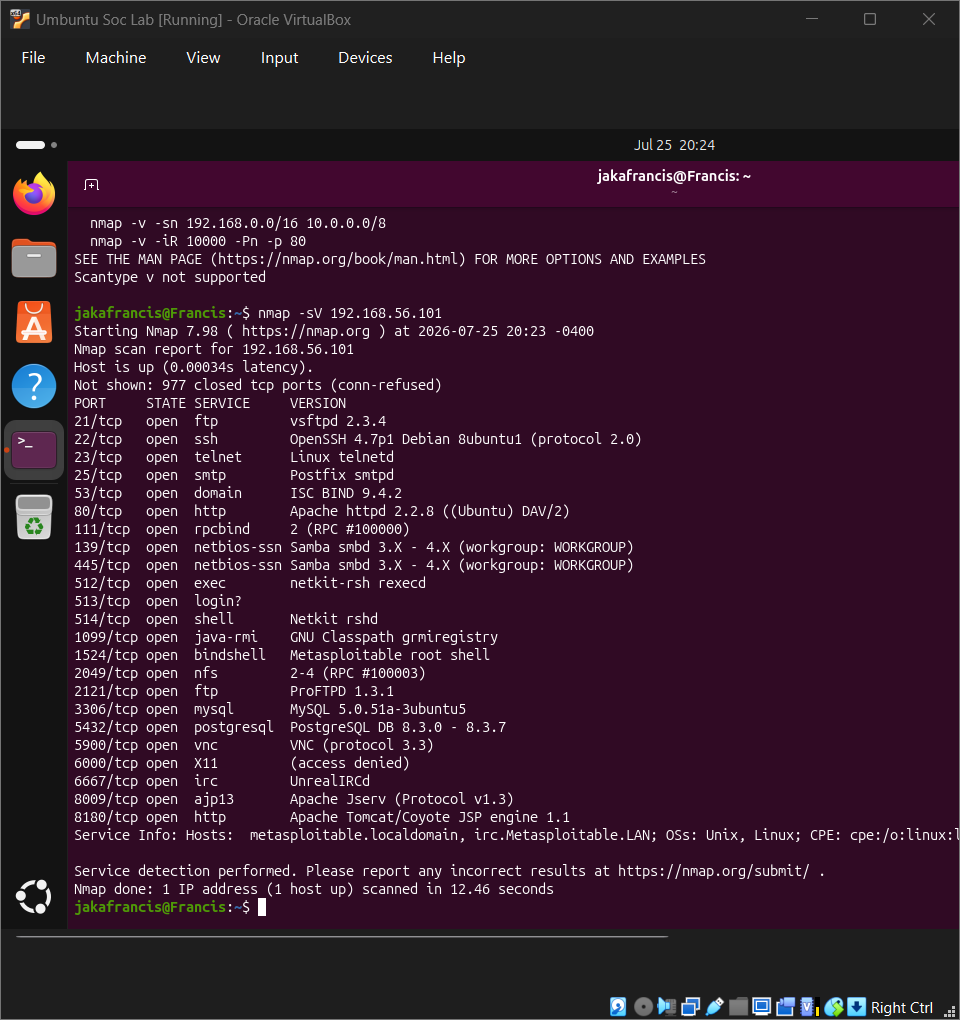Click the display status icon
This screenshot has width=960, height=1020.
762,1006
